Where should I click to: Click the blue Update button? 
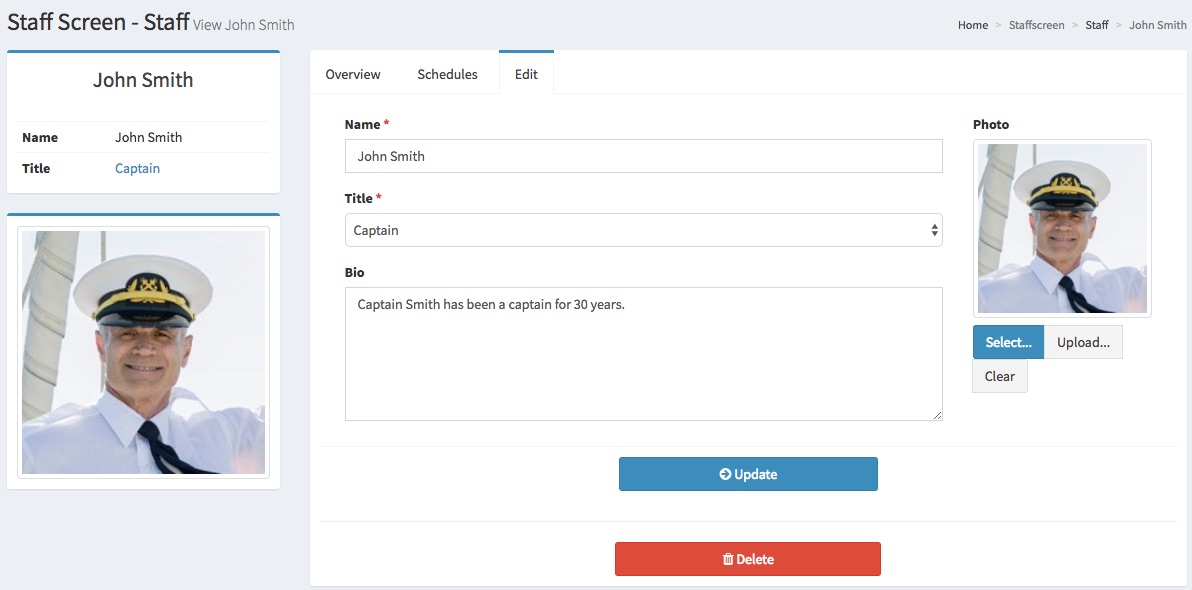click(748, 474)
